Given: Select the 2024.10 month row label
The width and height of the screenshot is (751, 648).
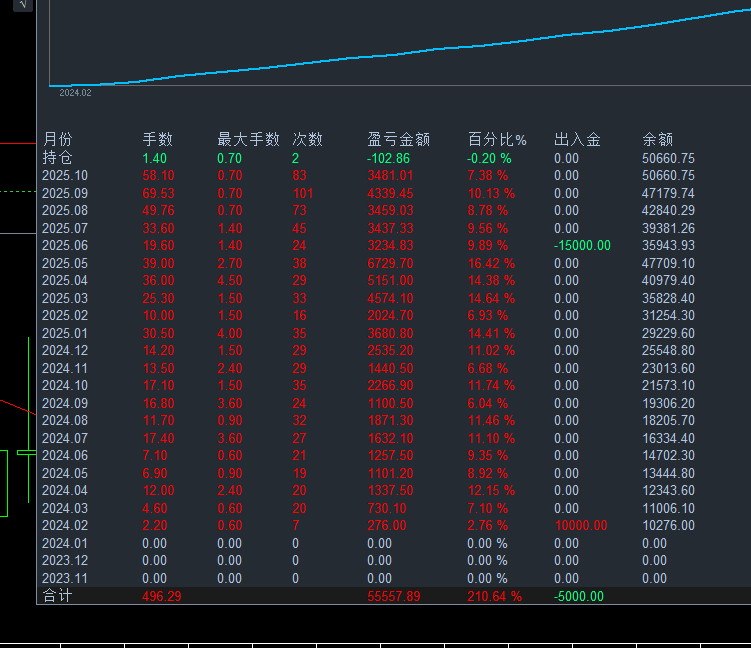Looking at the screenshot, I should tap(65, 385).
